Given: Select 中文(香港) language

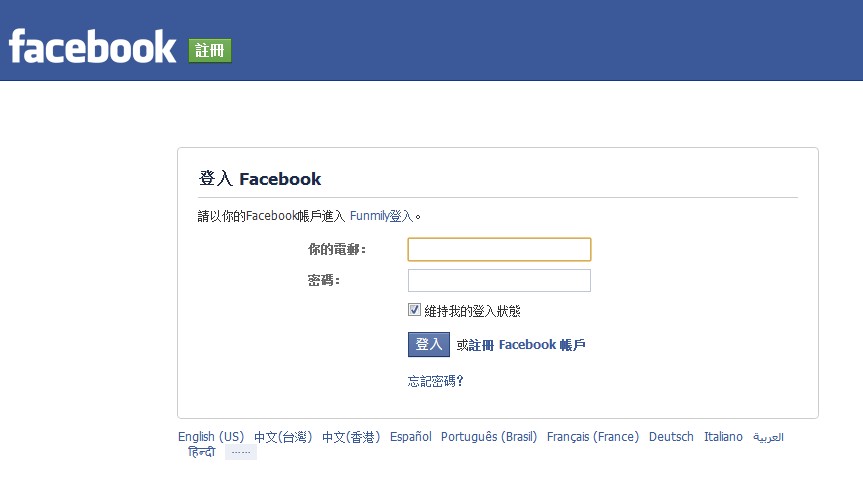Looking at the screenshot, I should [351, 437].
